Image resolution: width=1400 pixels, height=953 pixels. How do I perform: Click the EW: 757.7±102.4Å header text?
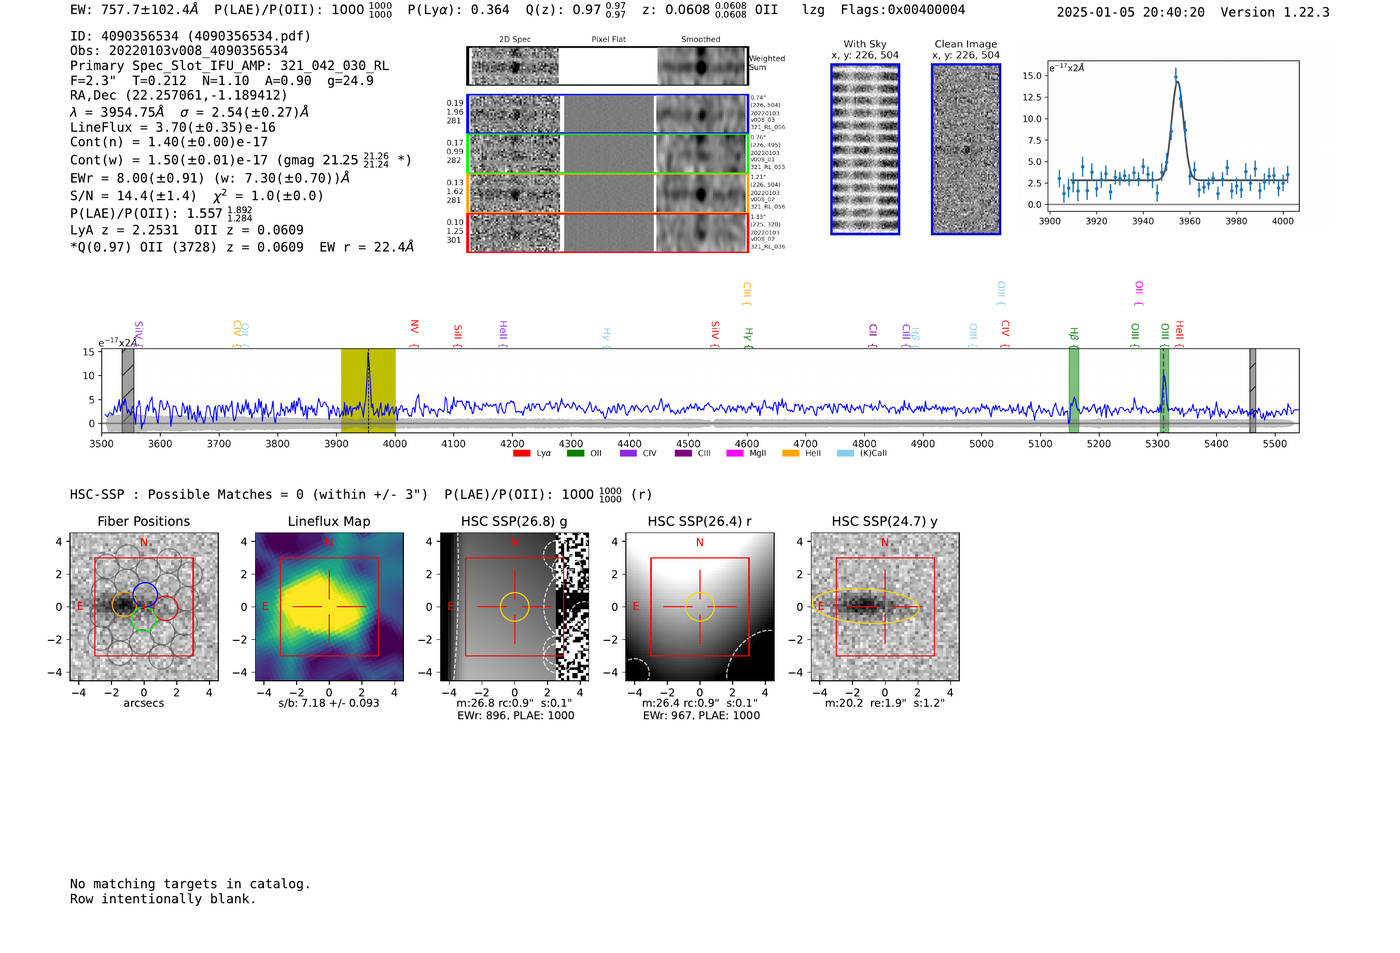(134, 10)
